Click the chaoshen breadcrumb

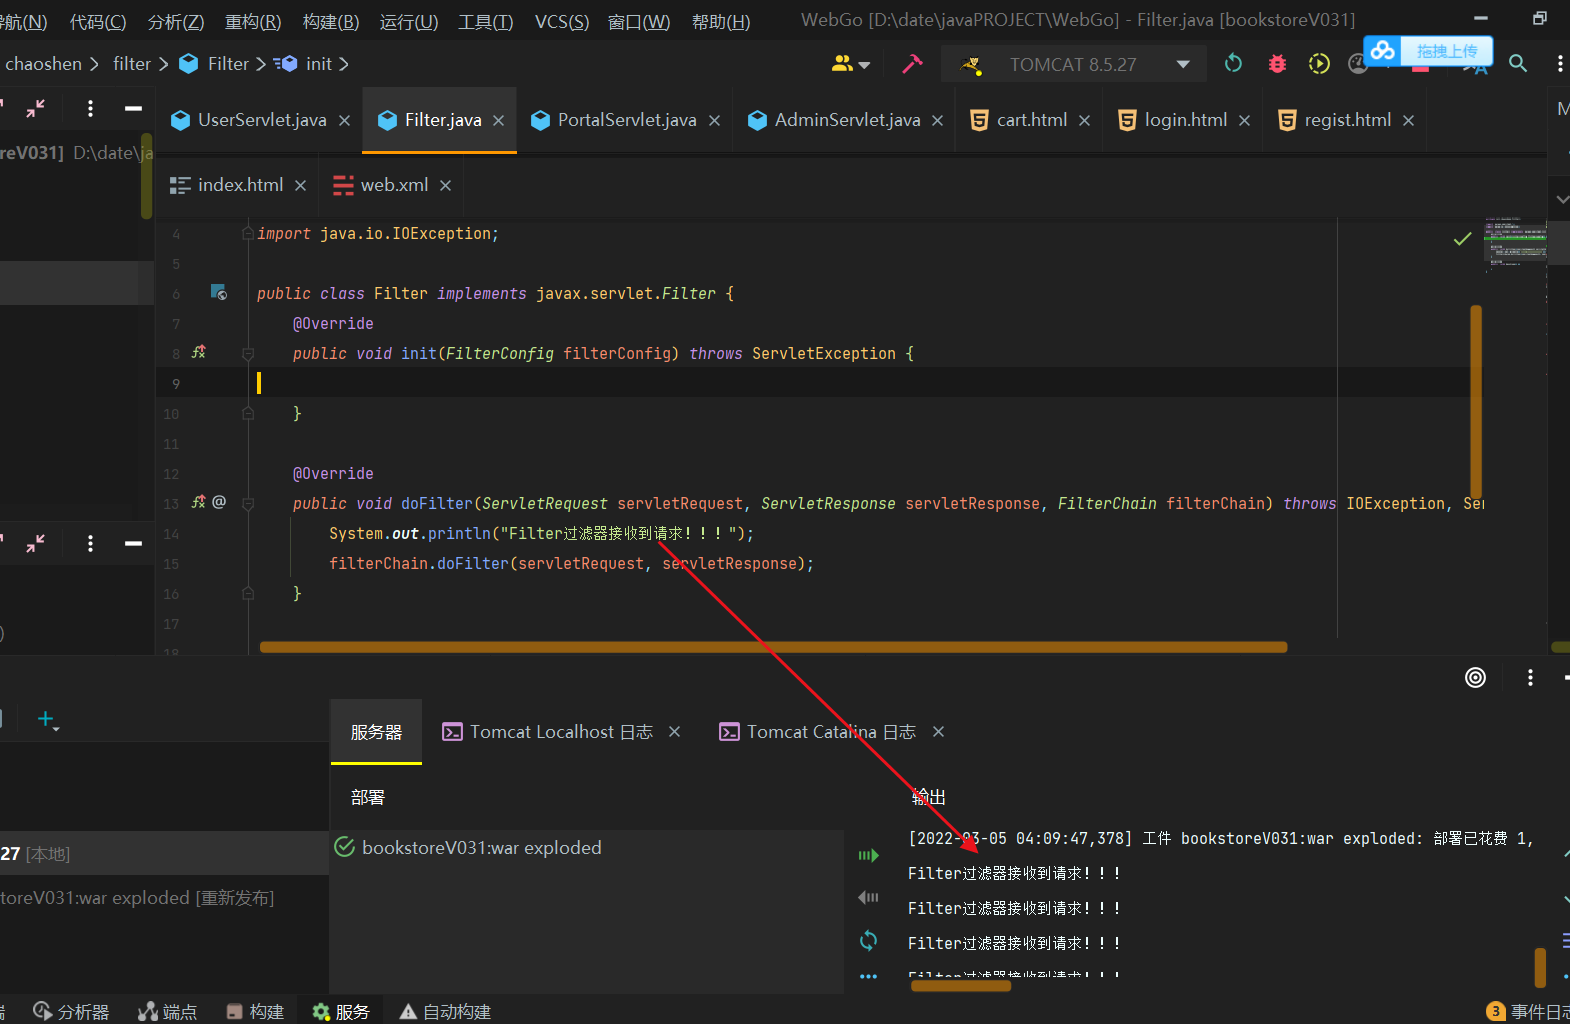44,64
